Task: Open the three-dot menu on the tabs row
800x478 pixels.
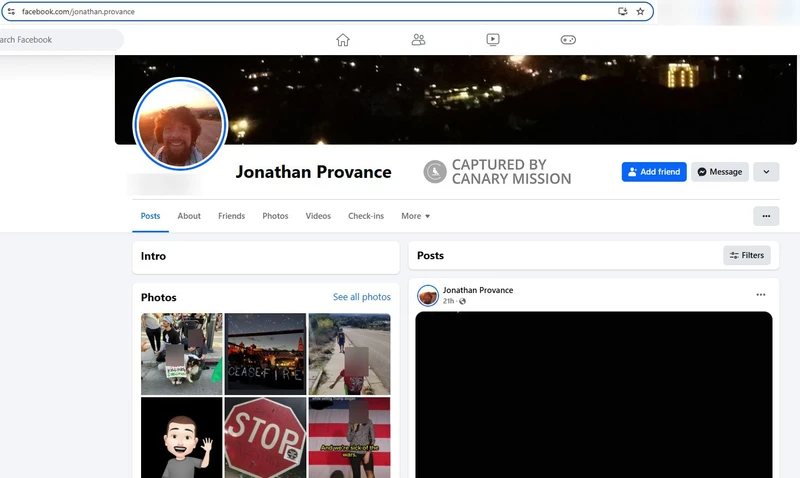Action: 766,216
